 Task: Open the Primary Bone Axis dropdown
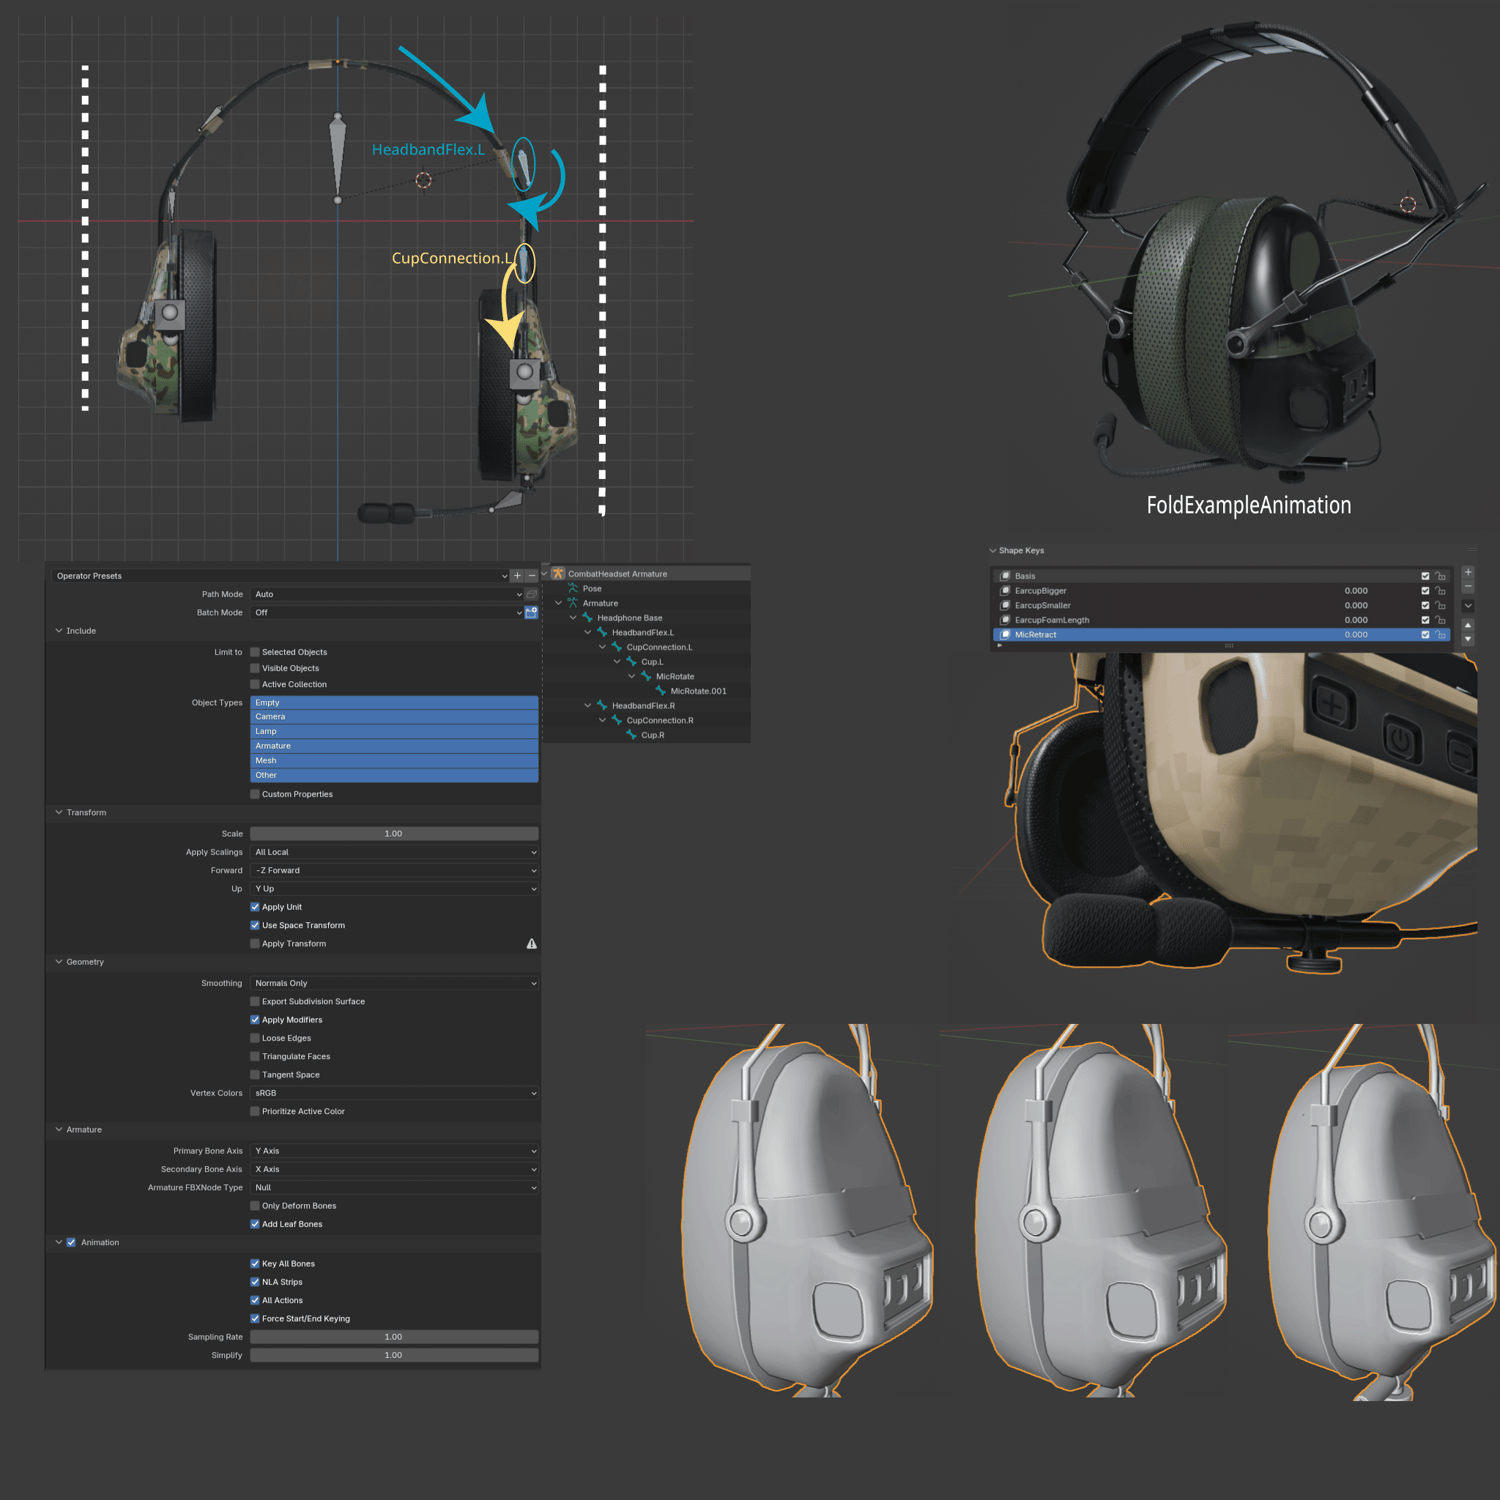(394, 1151)
